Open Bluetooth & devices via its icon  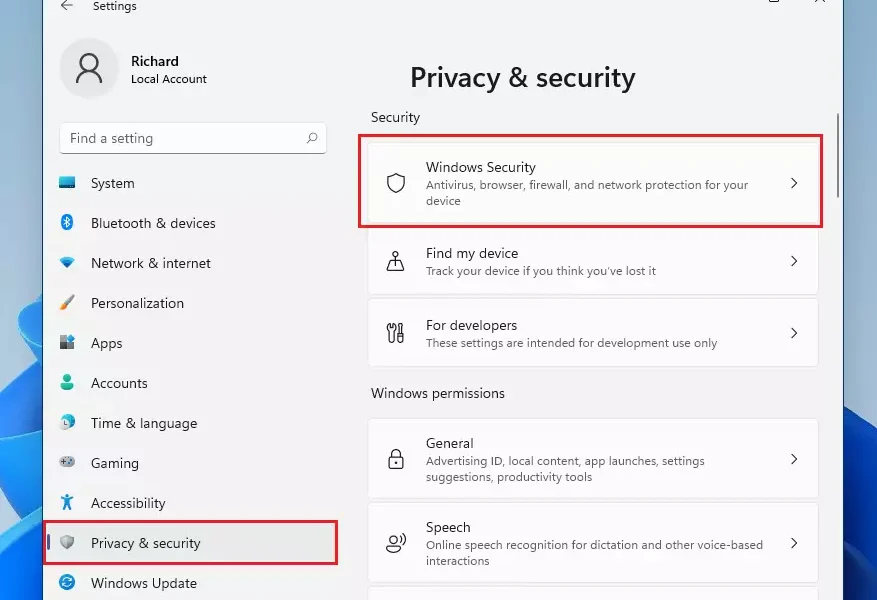point(68,223)
